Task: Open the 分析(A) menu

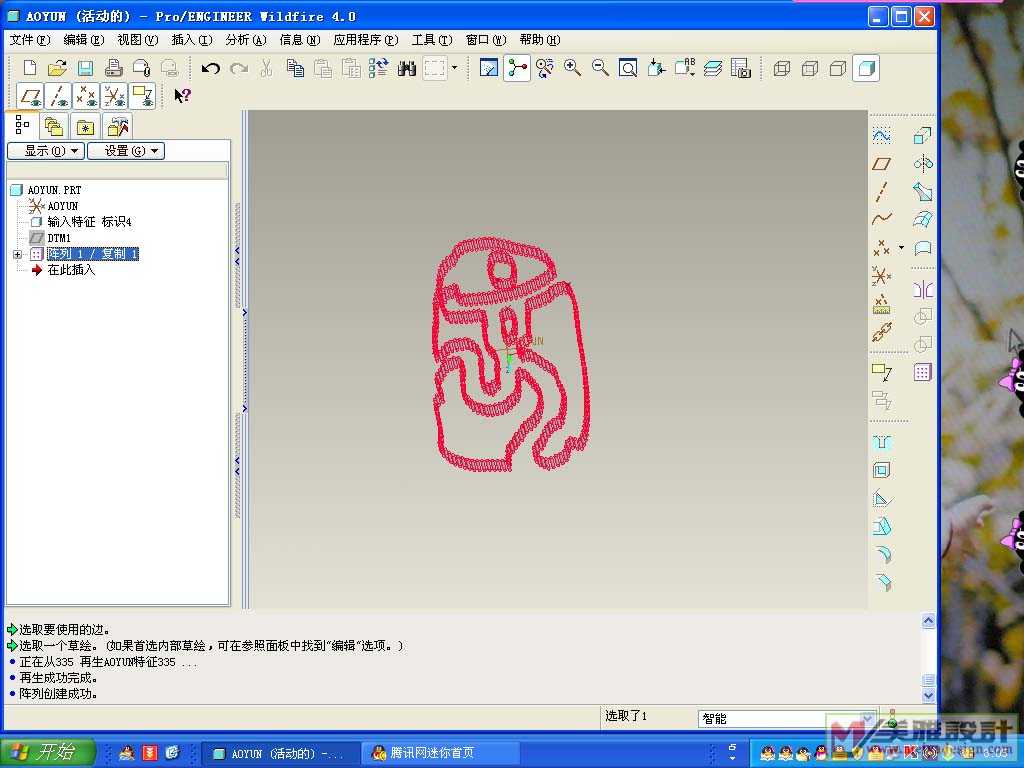Action: pos(246,40)
